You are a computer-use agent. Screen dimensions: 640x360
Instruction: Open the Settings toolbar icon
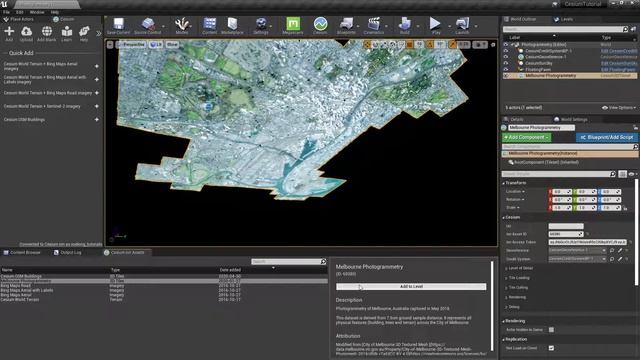261,26
